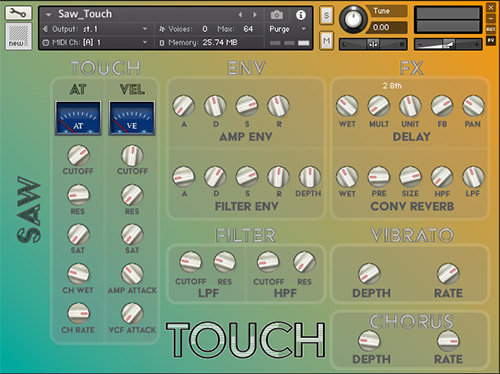Click the CHORUS DEPTH knob
The height and width of the screenshot is (374, 500).
tap(369, 341)
